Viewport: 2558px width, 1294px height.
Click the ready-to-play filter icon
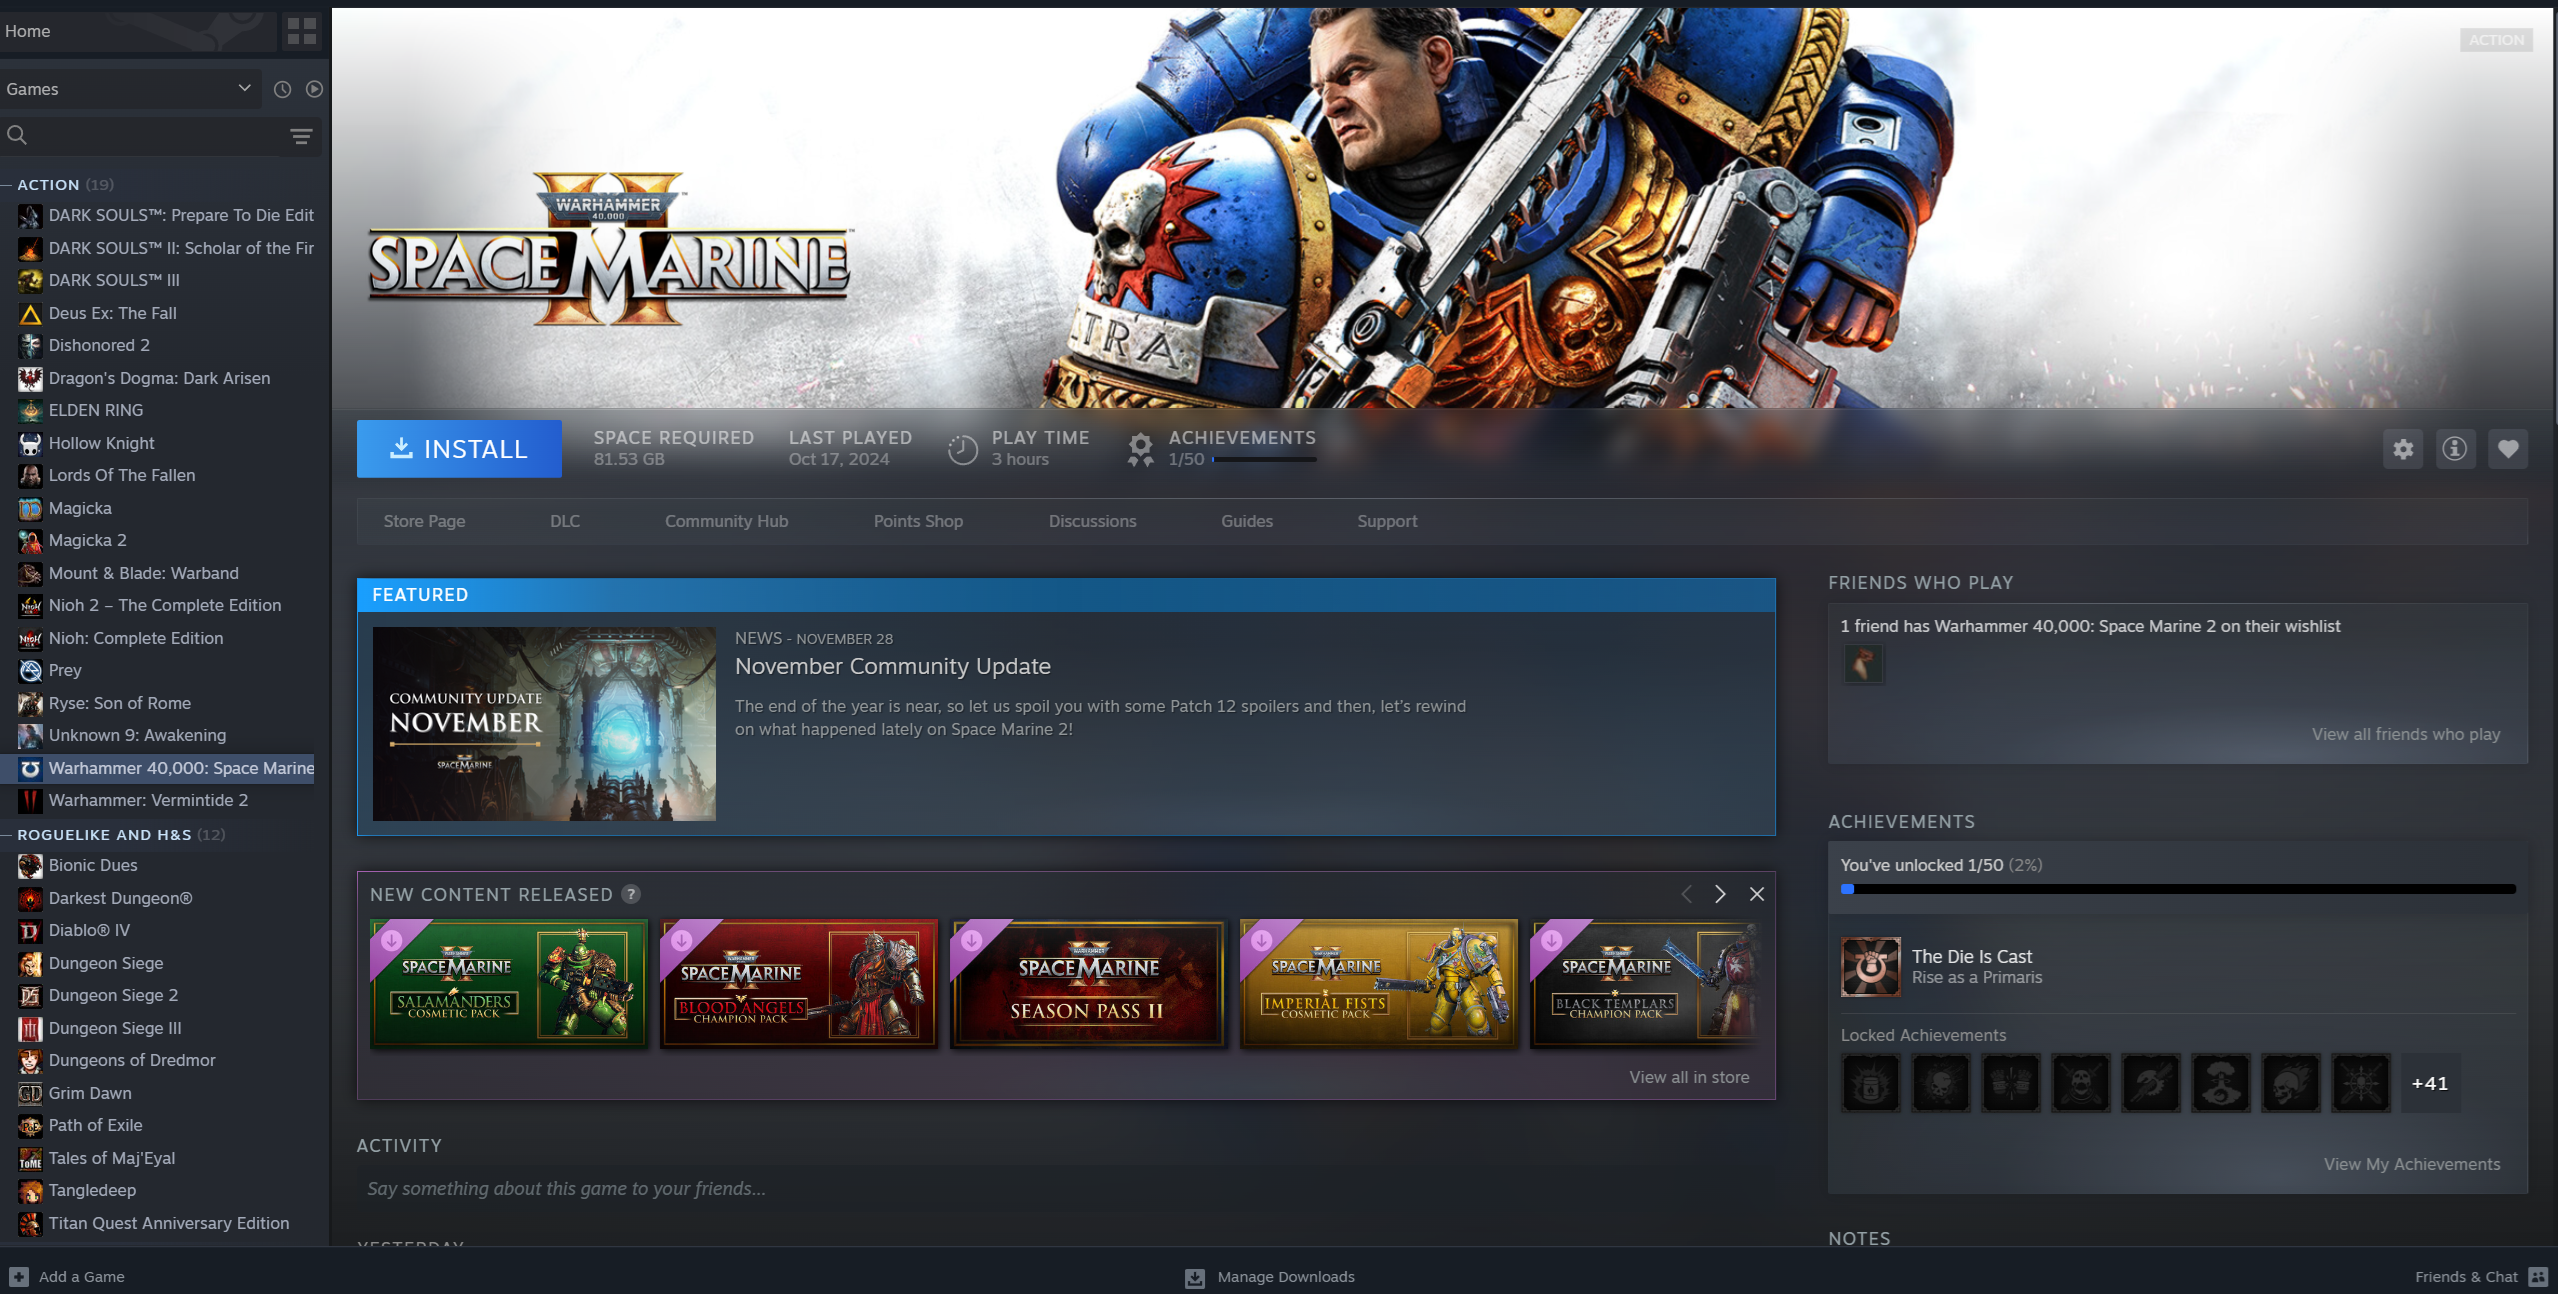point(314,89)
